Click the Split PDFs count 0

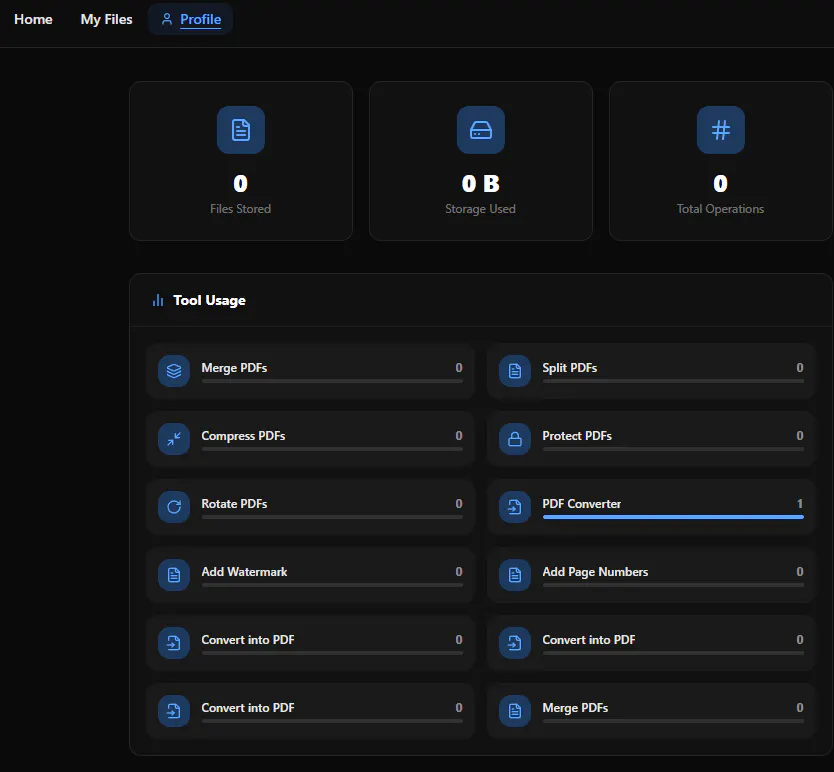[799, 368]
